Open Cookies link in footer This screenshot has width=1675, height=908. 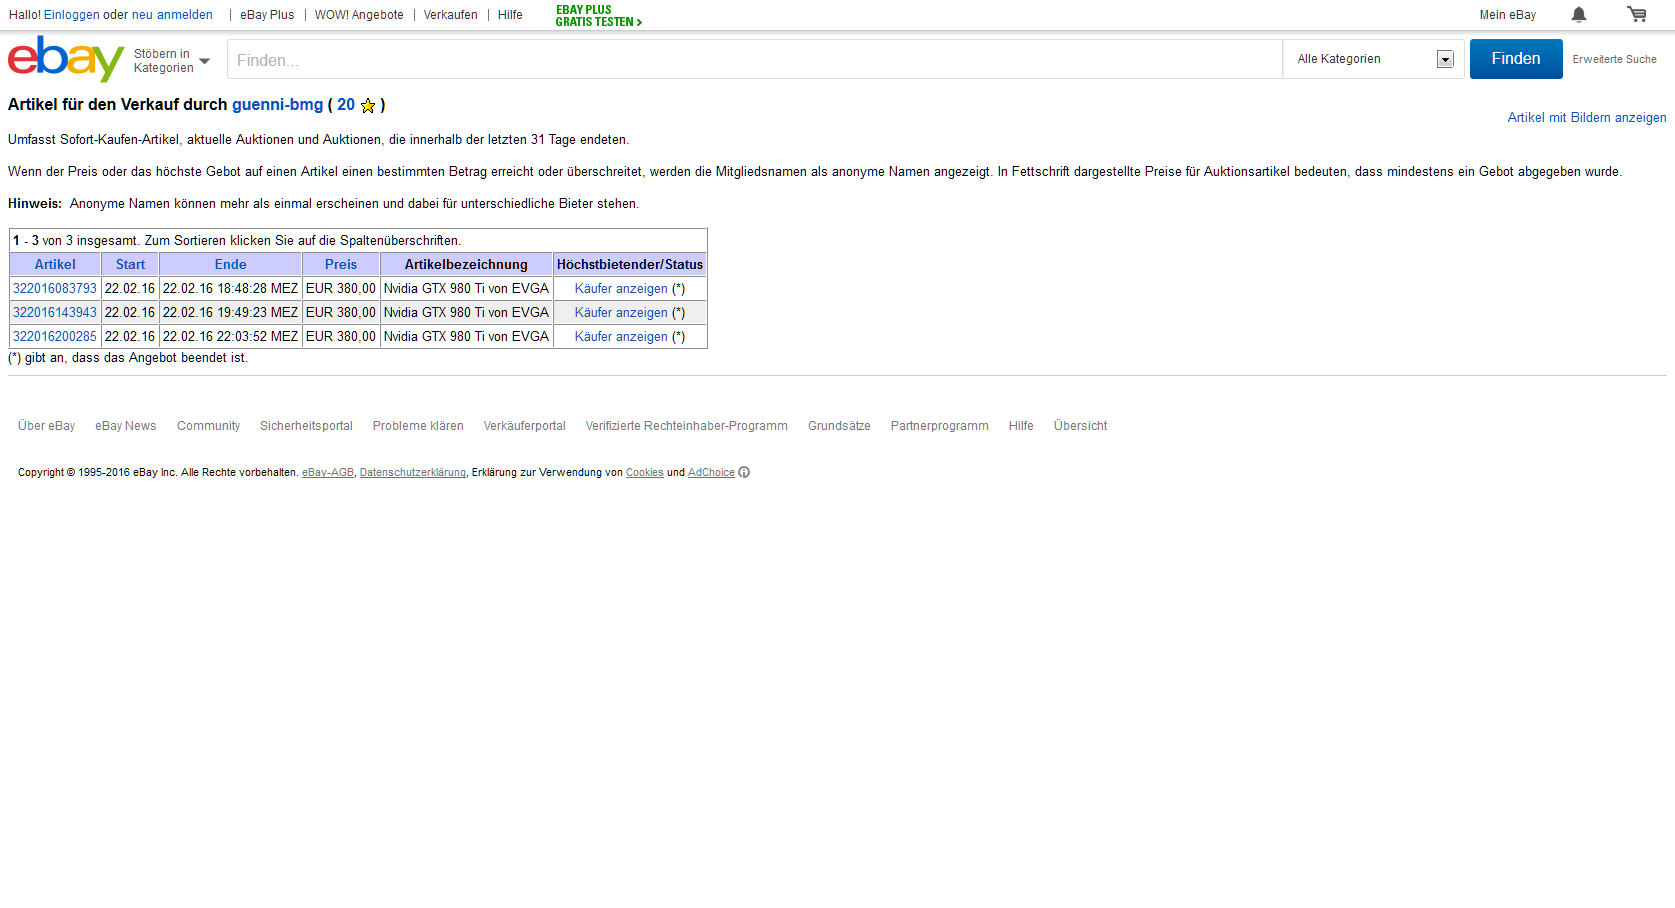point(645,473)
